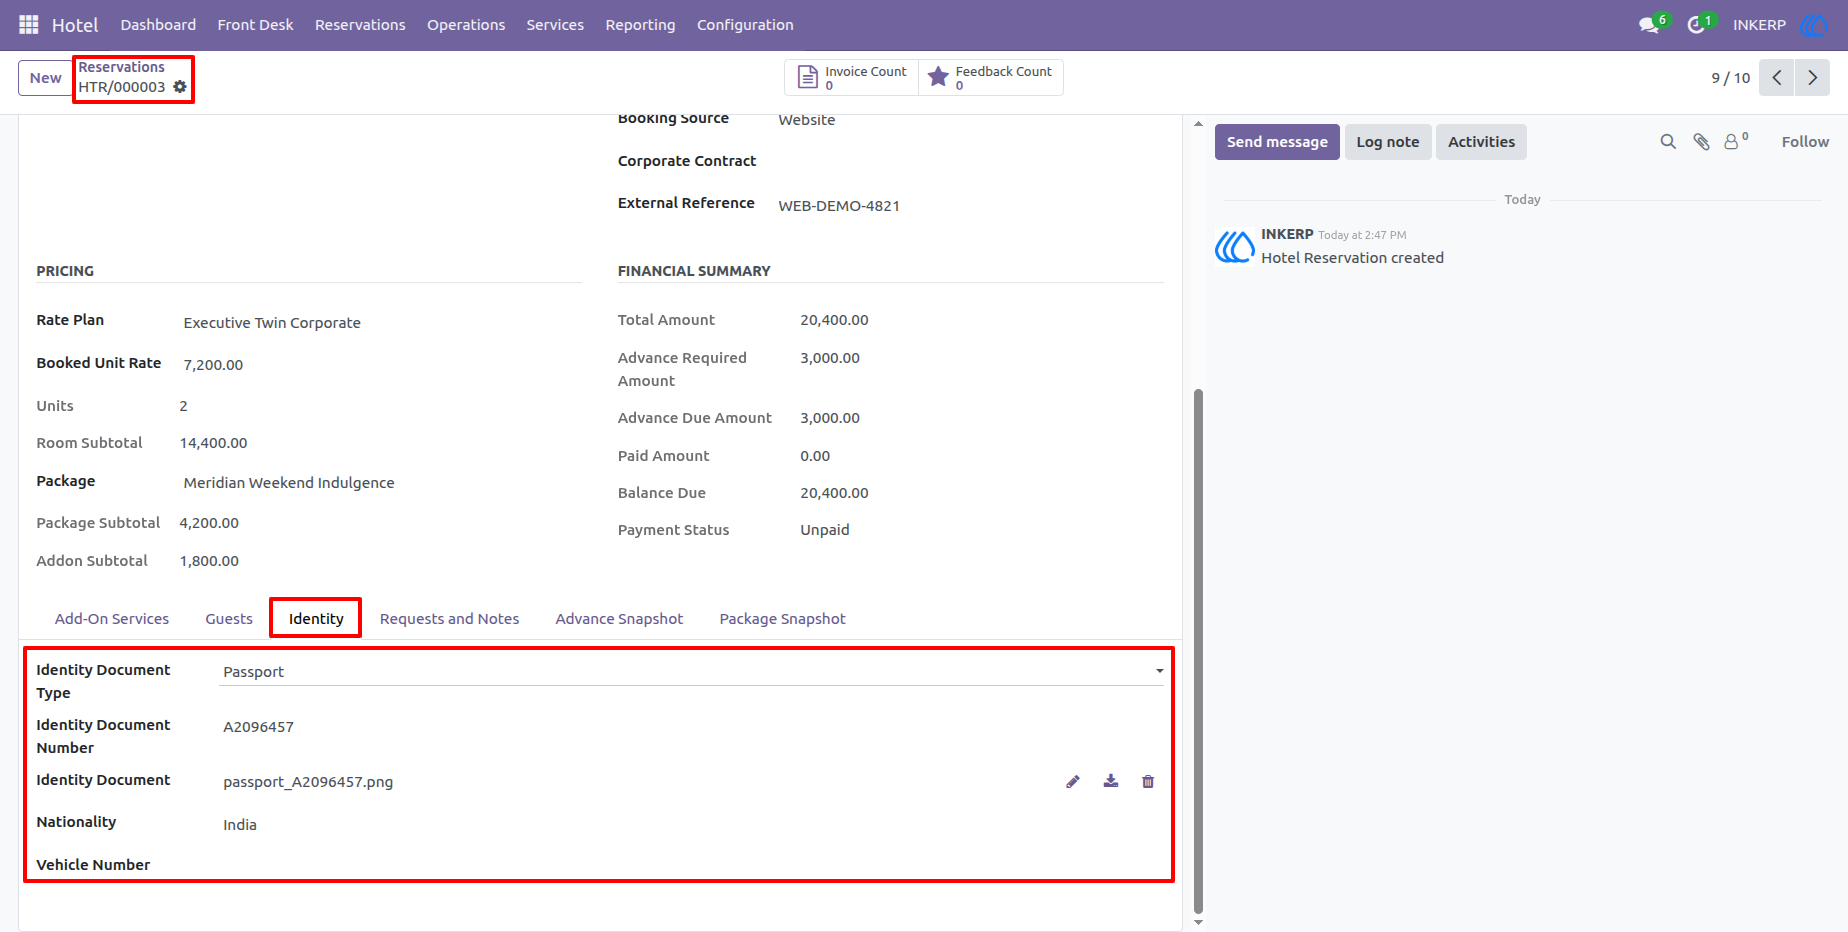
Task: Open the Configuration menu
Action: coord(745,25)
